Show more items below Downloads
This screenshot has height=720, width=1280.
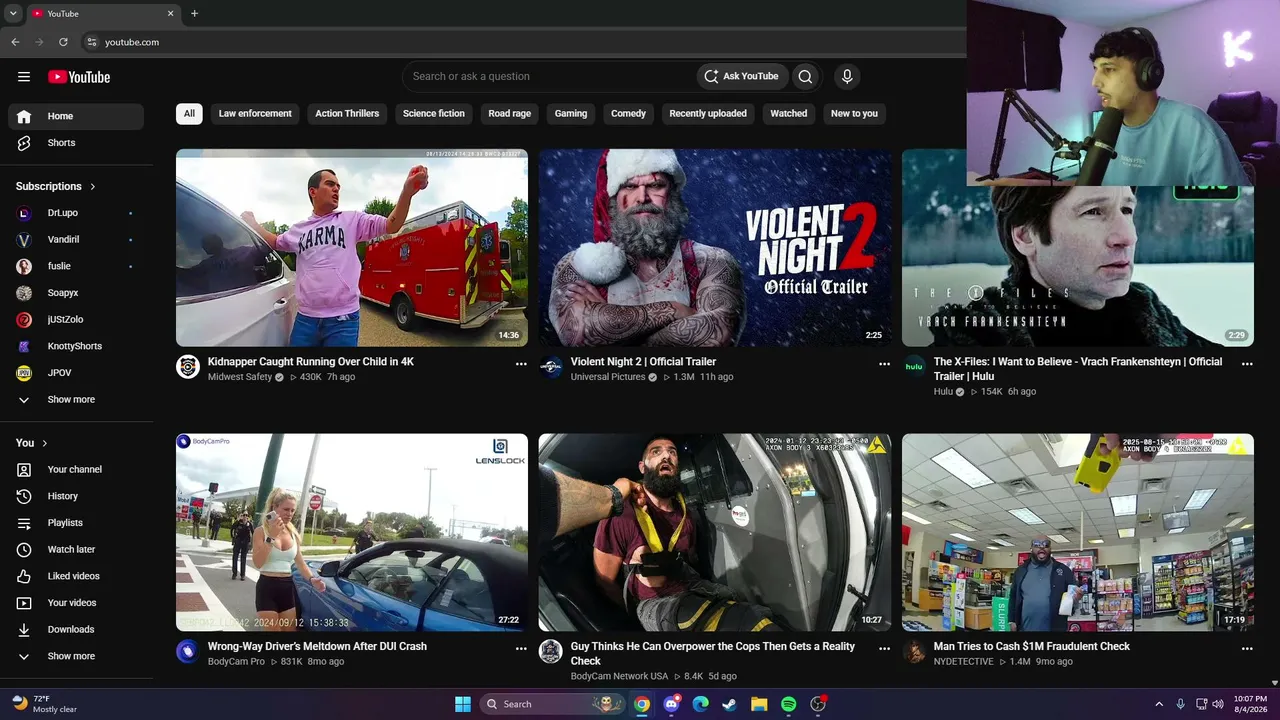[x=76, y=656]
